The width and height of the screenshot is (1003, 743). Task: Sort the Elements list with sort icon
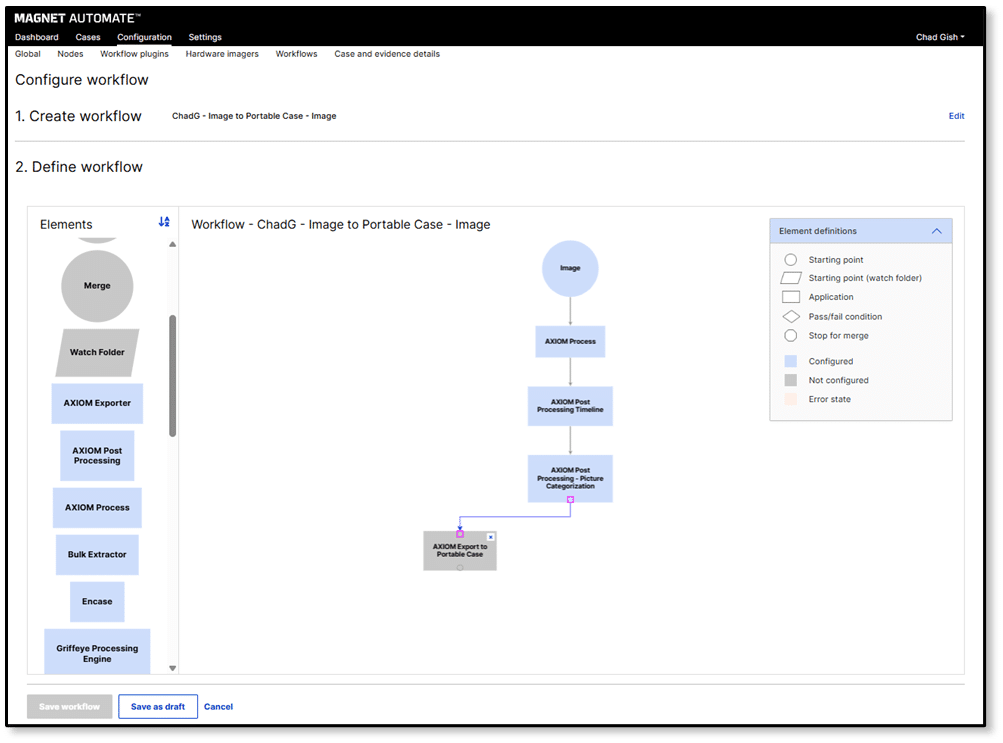pos(164,222)
